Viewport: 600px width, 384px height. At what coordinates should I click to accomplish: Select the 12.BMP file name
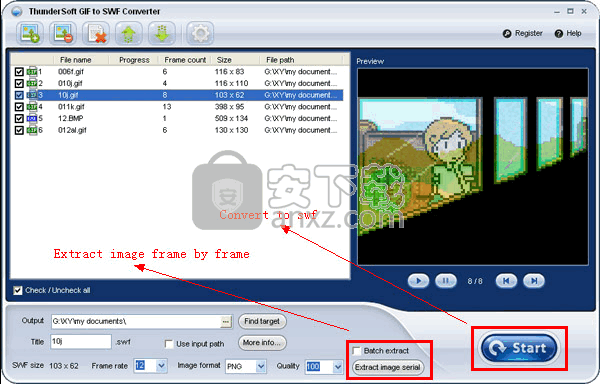(x=70, y=119)
